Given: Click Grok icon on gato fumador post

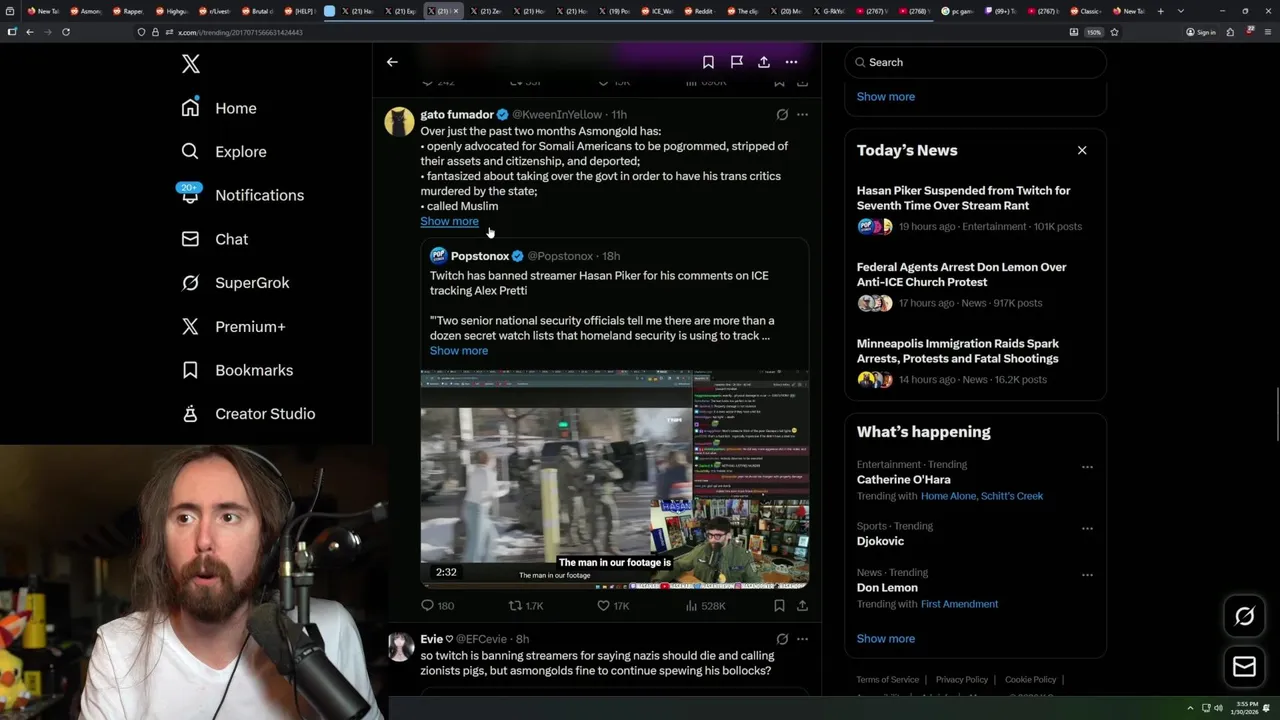Looking at the screenshot, I should pos(782,115).
